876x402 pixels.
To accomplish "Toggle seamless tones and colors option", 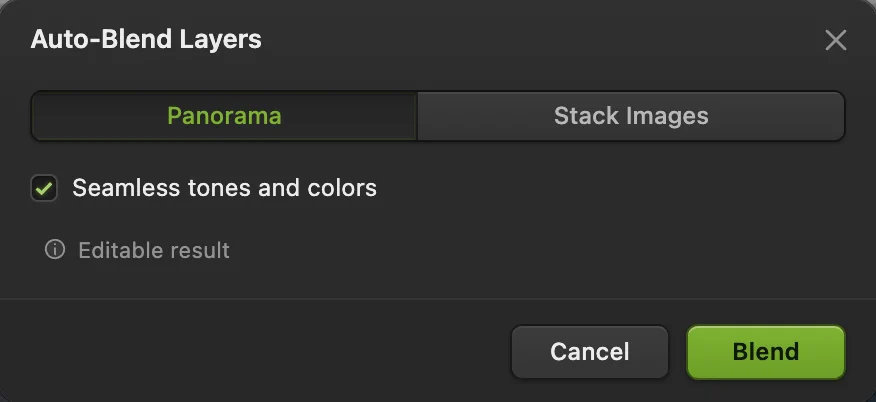I will 44,188.
